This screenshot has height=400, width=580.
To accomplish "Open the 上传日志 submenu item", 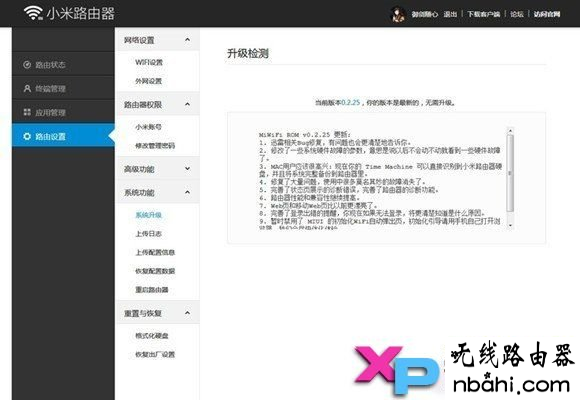I will pyautogui.click(x=149, y=234).
